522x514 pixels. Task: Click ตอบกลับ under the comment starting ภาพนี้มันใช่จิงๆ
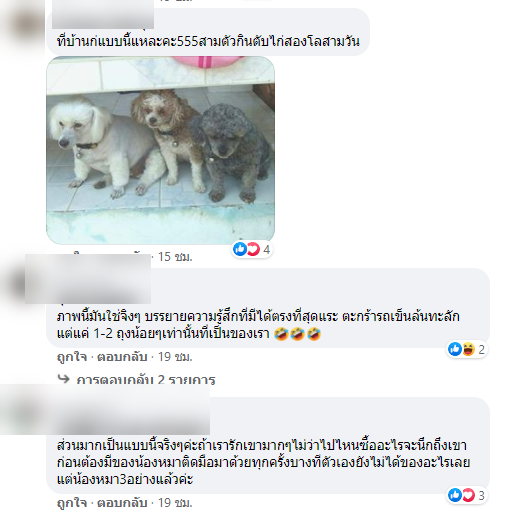coord(122,357)
